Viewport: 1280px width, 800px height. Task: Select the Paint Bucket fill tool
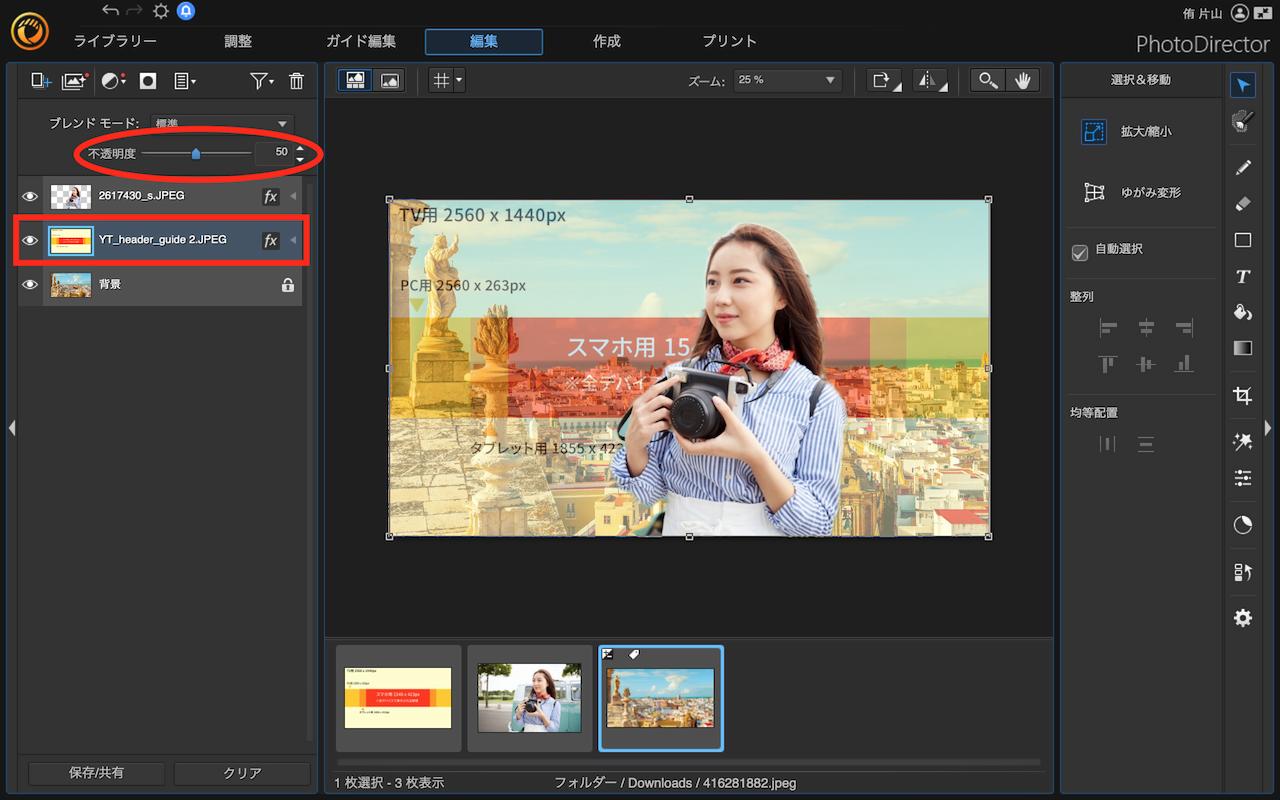(1243, 313)
